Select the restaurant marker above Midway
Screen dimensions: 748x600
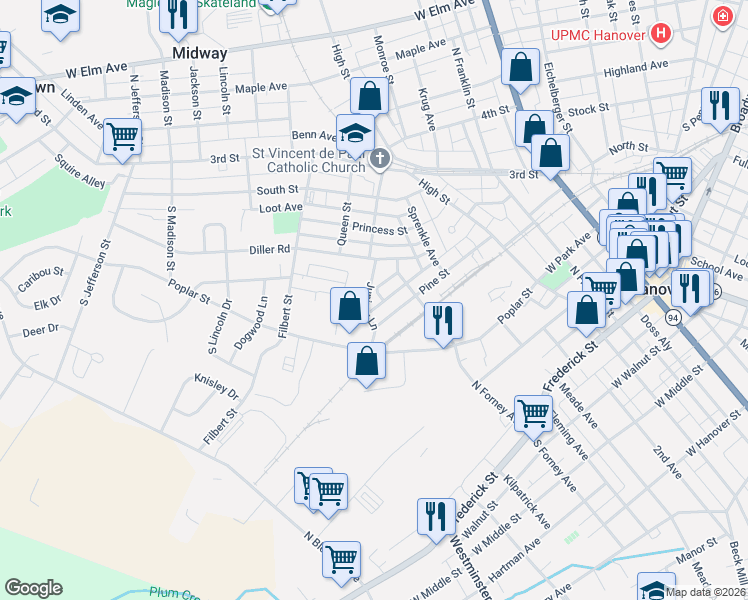coord(178,17)
